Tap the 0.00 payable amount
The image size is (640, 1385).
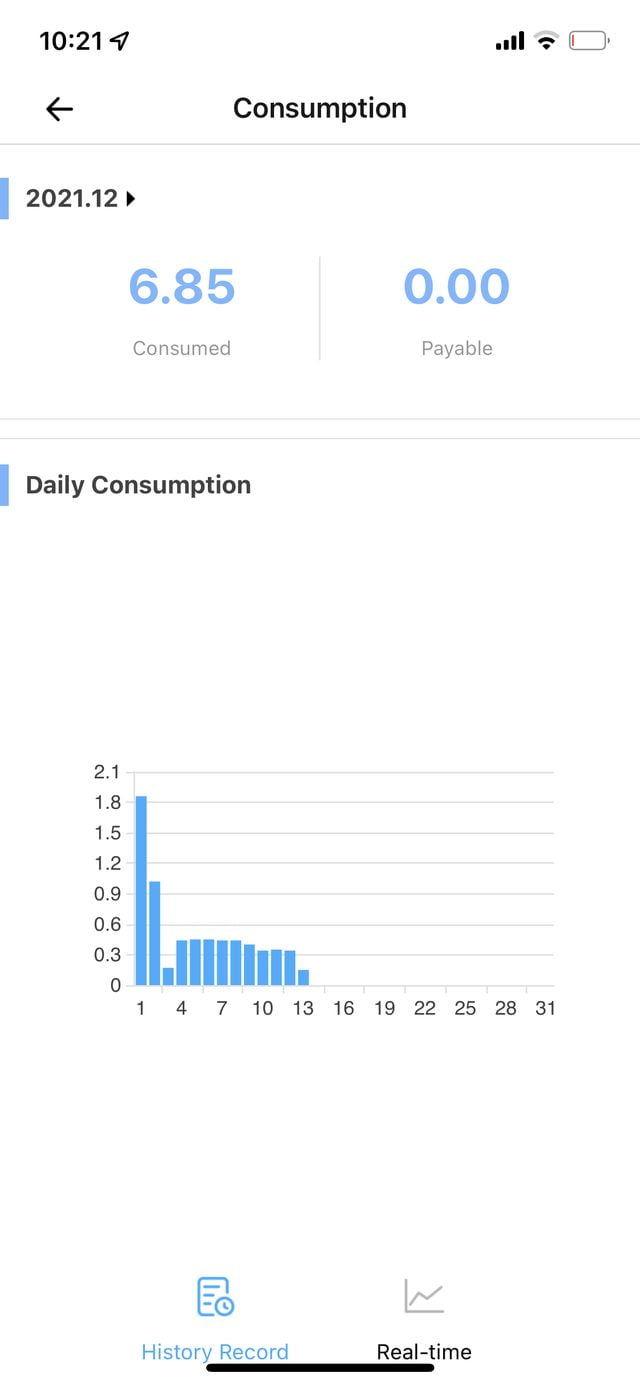coord(457,287)
